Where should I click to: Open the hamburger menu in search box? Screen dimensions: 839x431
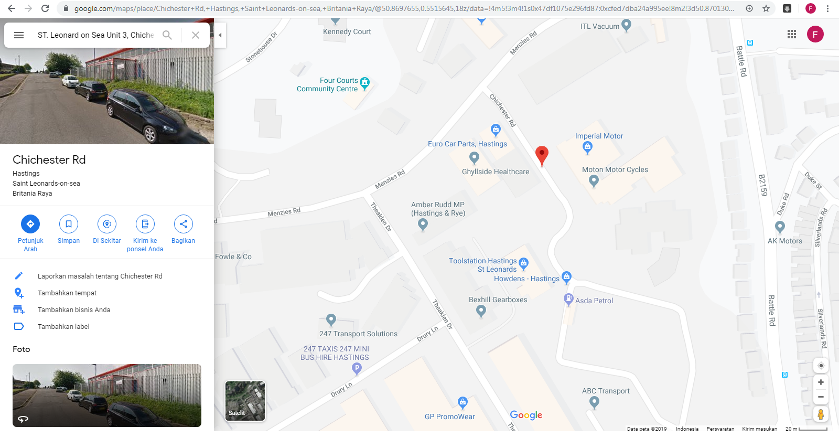[x=19, y=35]
